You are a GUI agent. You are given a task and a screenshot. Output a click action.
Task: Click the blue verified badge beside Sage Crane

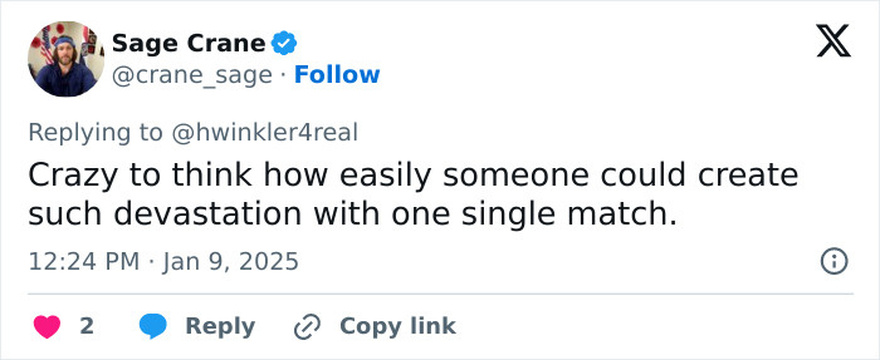coord(284,43)
